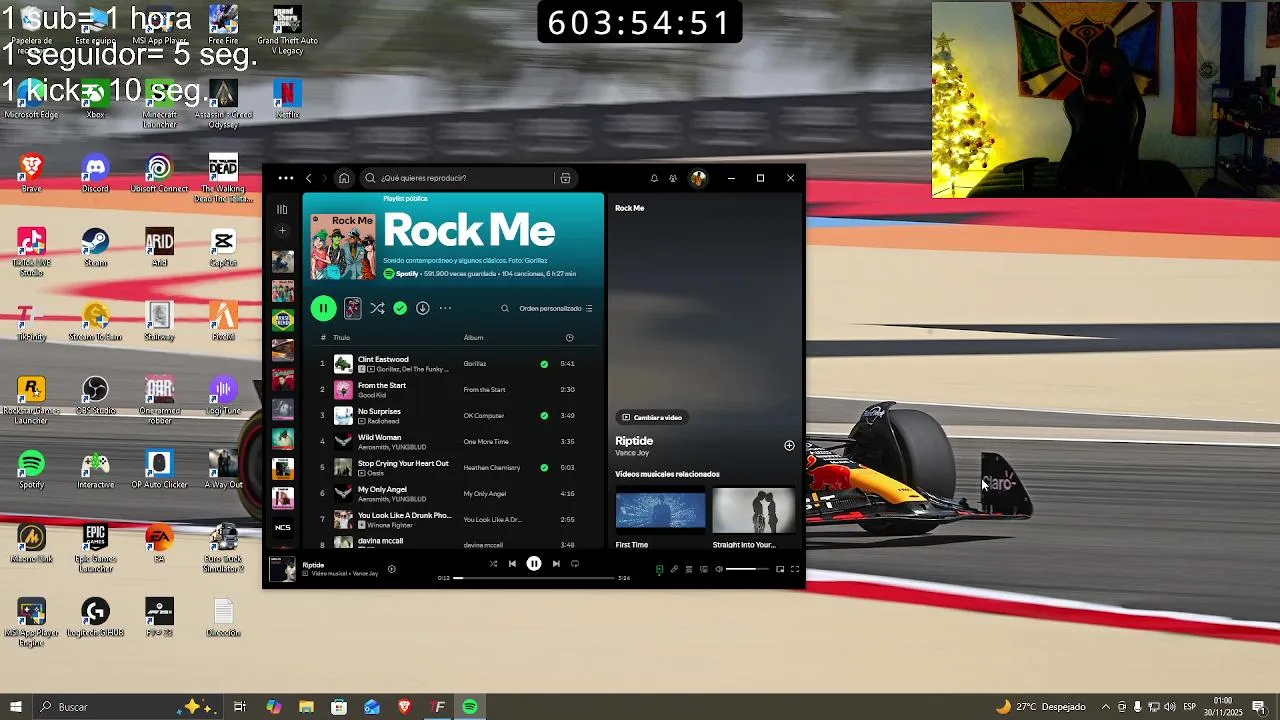Image resolution: width=1280 pixels, height=720 pixels.
Task: Open the play queue icon
Action: coord(689,569)
